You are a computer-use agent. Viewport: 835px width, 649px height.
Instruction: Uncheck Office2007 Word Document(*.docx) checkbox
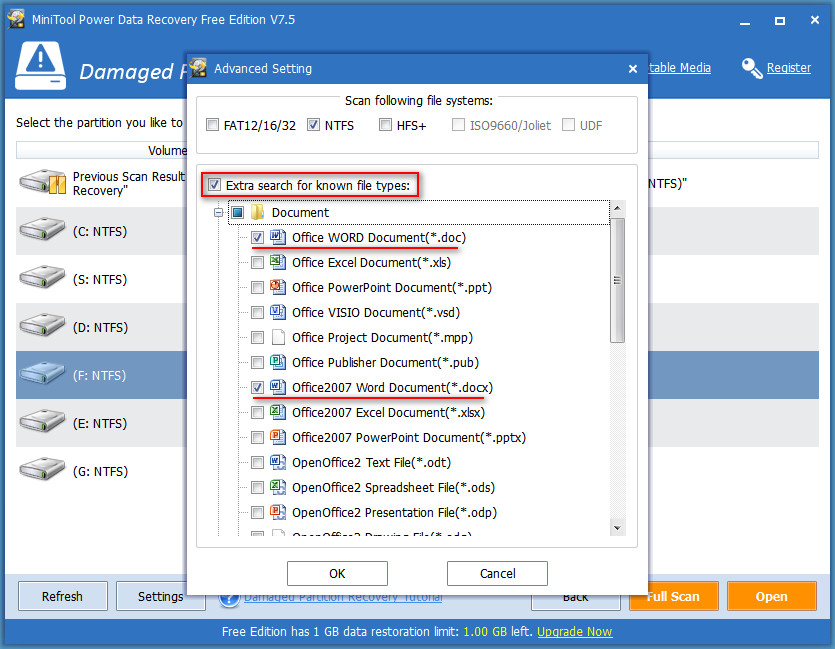[x=257, y=388]
